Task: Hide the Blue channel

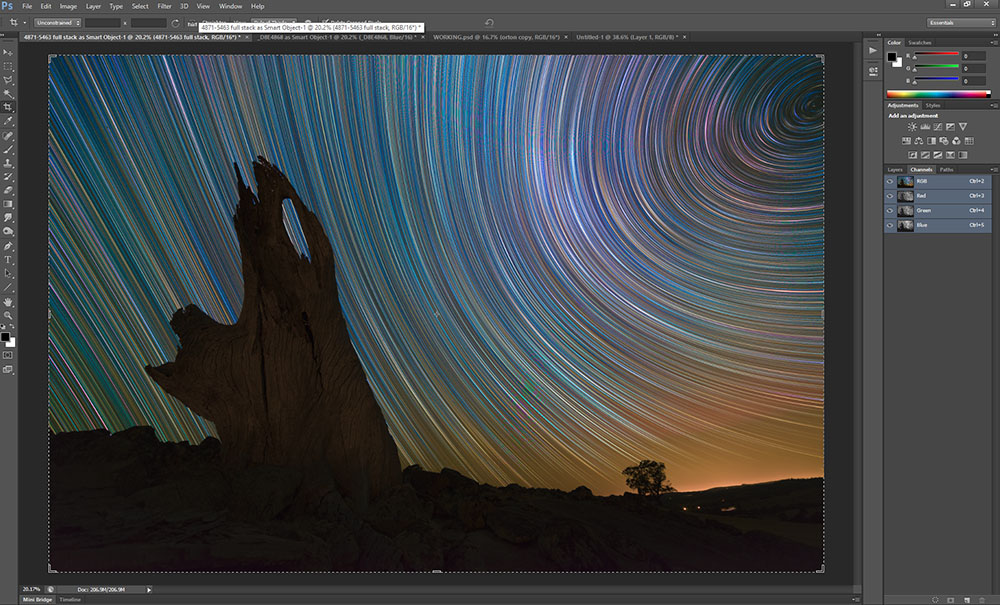Action: click(890, 225)
